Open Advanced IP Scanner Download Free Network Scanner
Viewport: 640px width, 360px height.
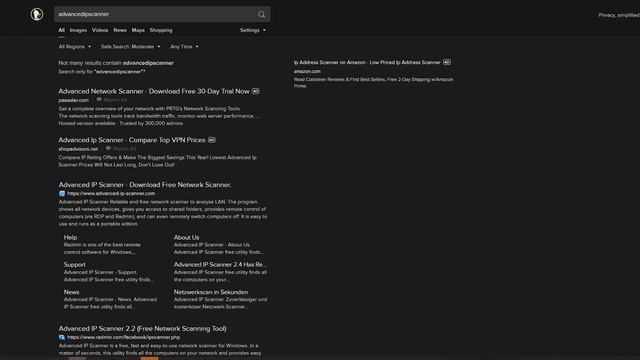click(x=145, y=185)
